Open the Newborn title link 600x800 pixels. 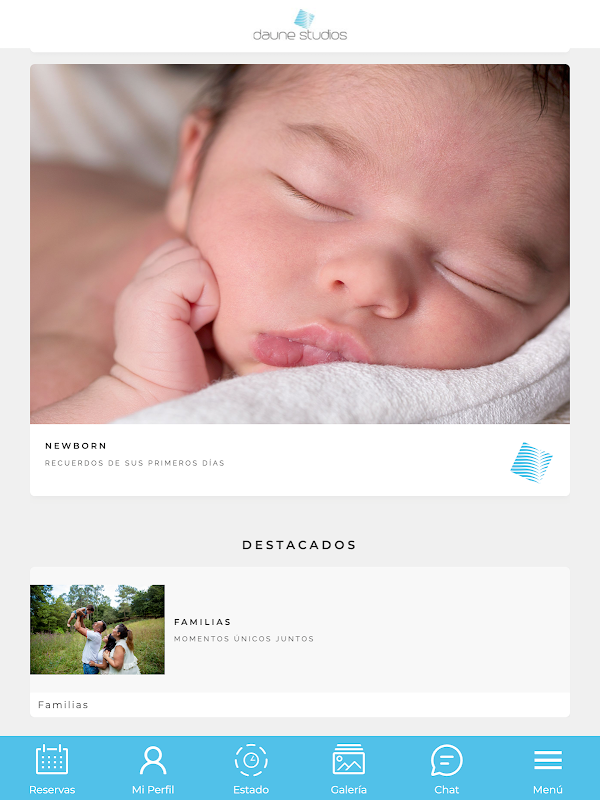[x=76, y=446]
